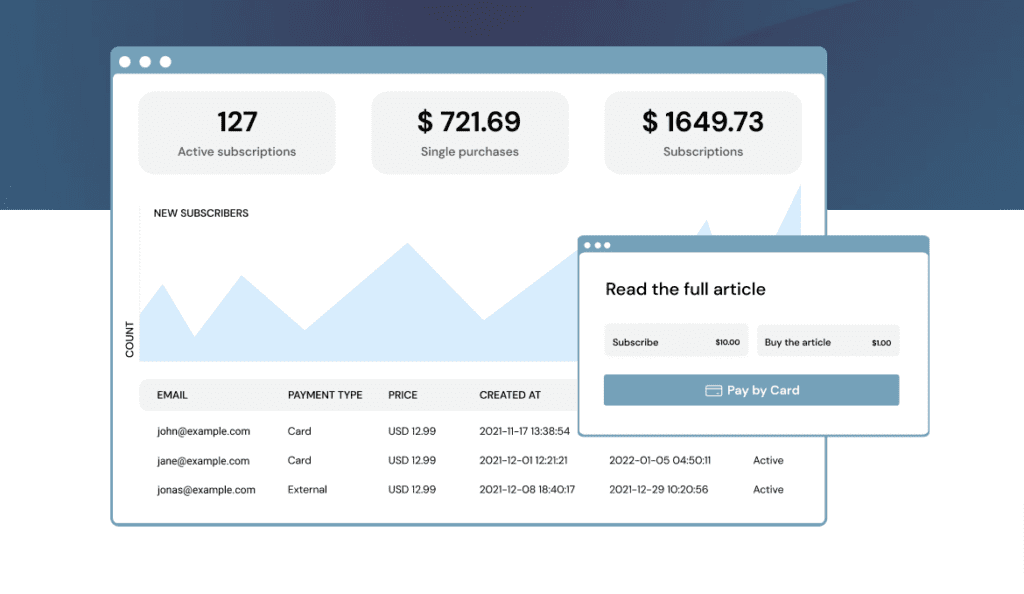
Task: Click the PRICE column header
Action: (403, 395)
